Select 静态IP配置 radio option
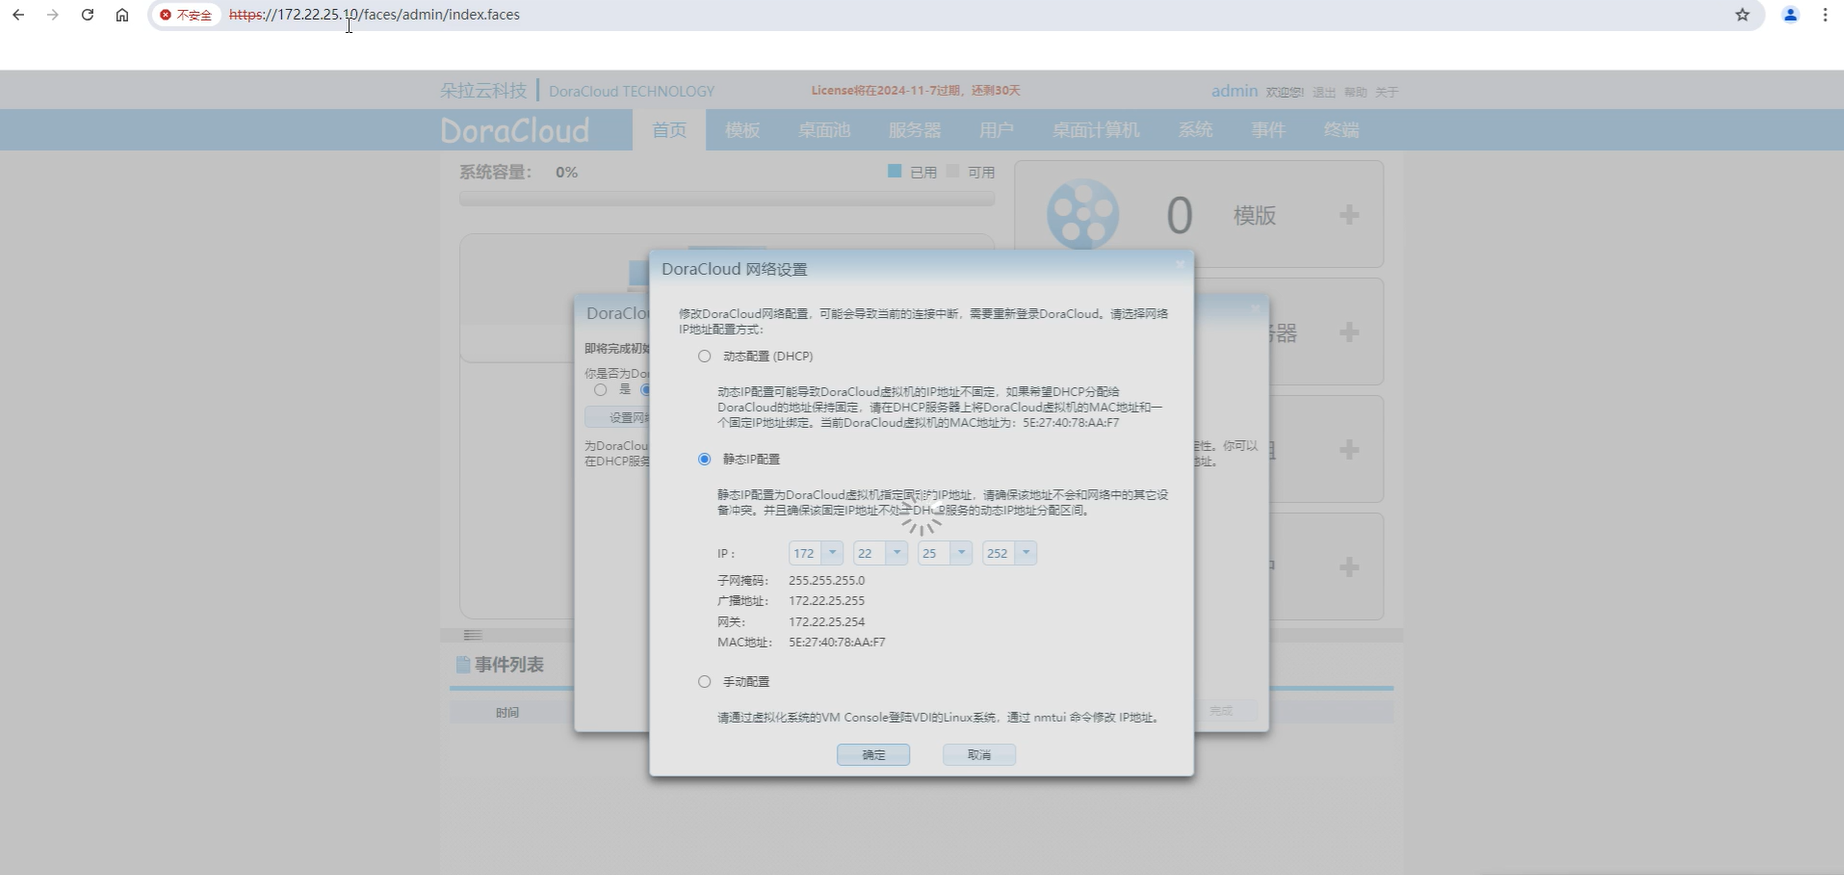Image resolution: width=1844 pixels, height=875 pixels. [704, 459]
